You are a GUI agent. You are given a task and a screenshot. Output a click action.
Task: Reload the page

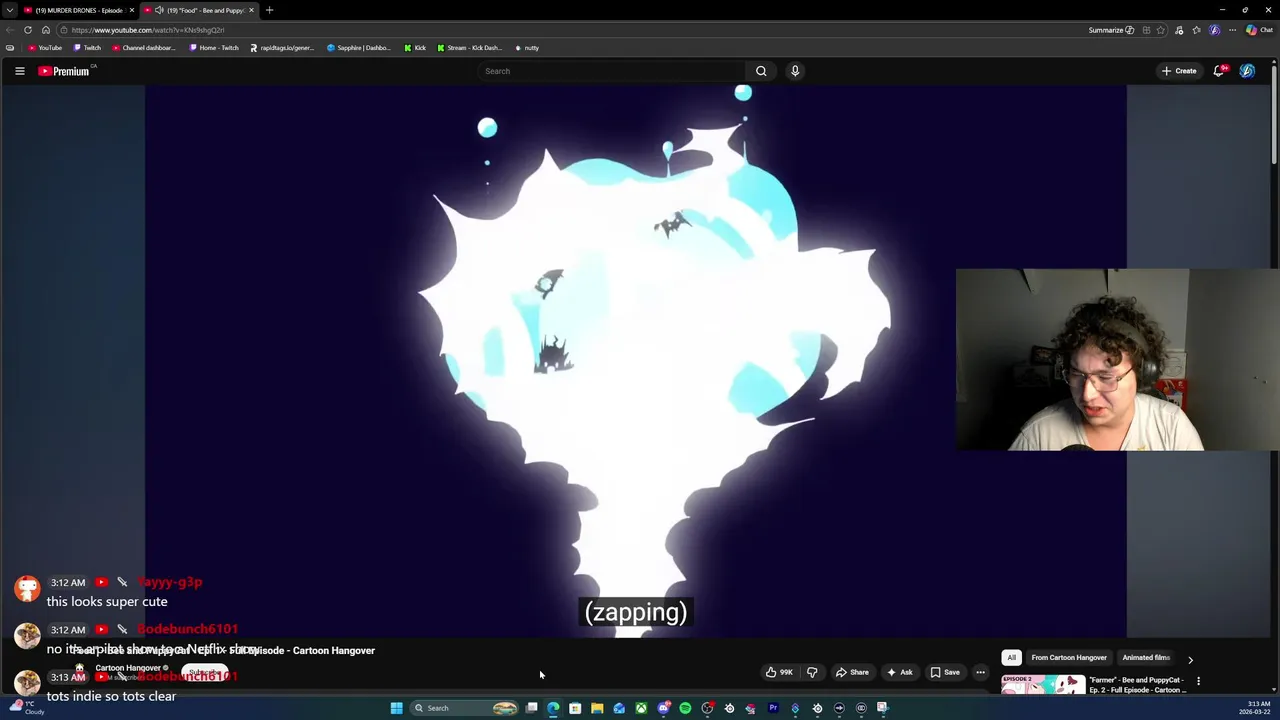click(28, 30)
